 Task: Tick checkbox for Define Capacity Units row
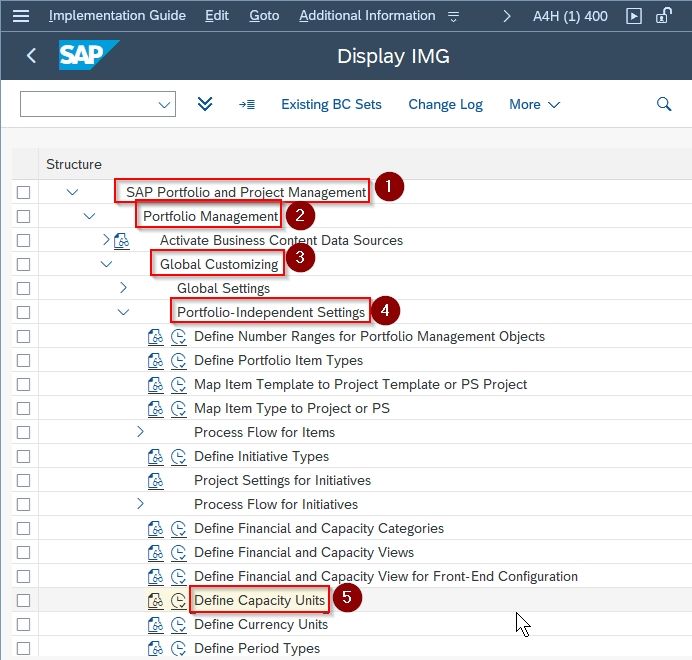click(x=23, y=600)
